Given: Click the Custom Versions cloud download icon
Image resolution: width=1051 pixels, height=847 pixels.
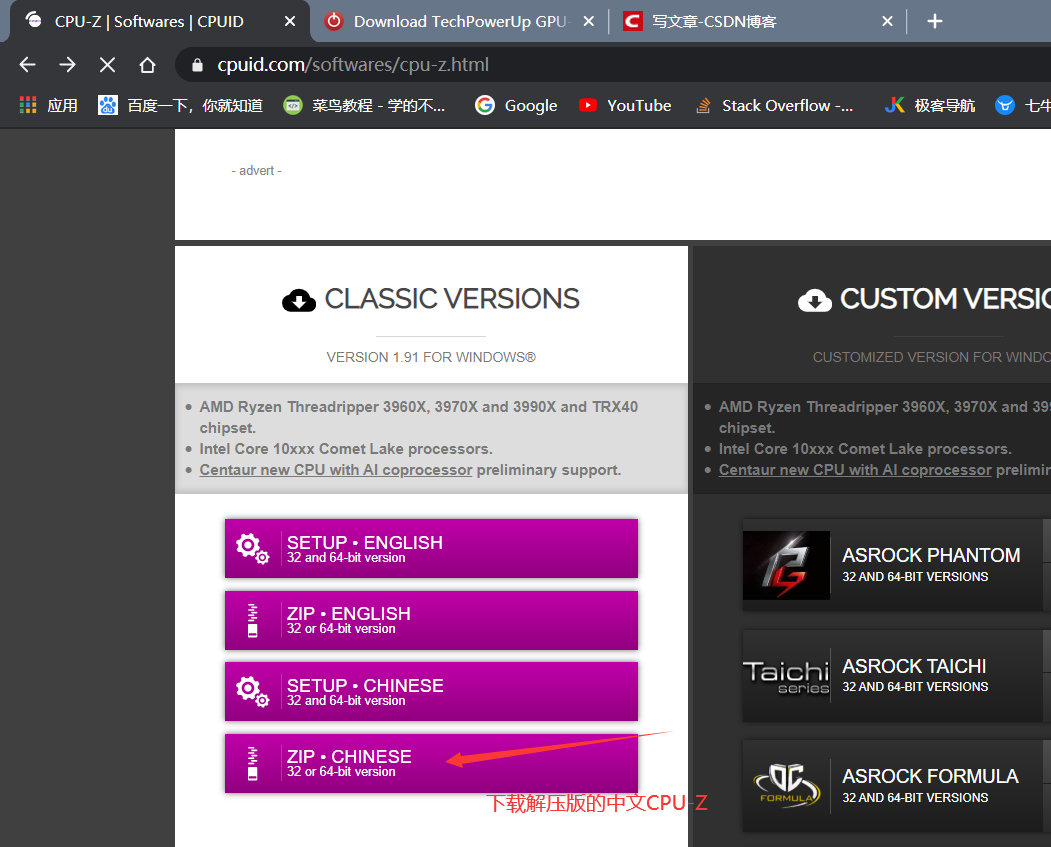Looking at the screenshot, I should coord(814,300).
